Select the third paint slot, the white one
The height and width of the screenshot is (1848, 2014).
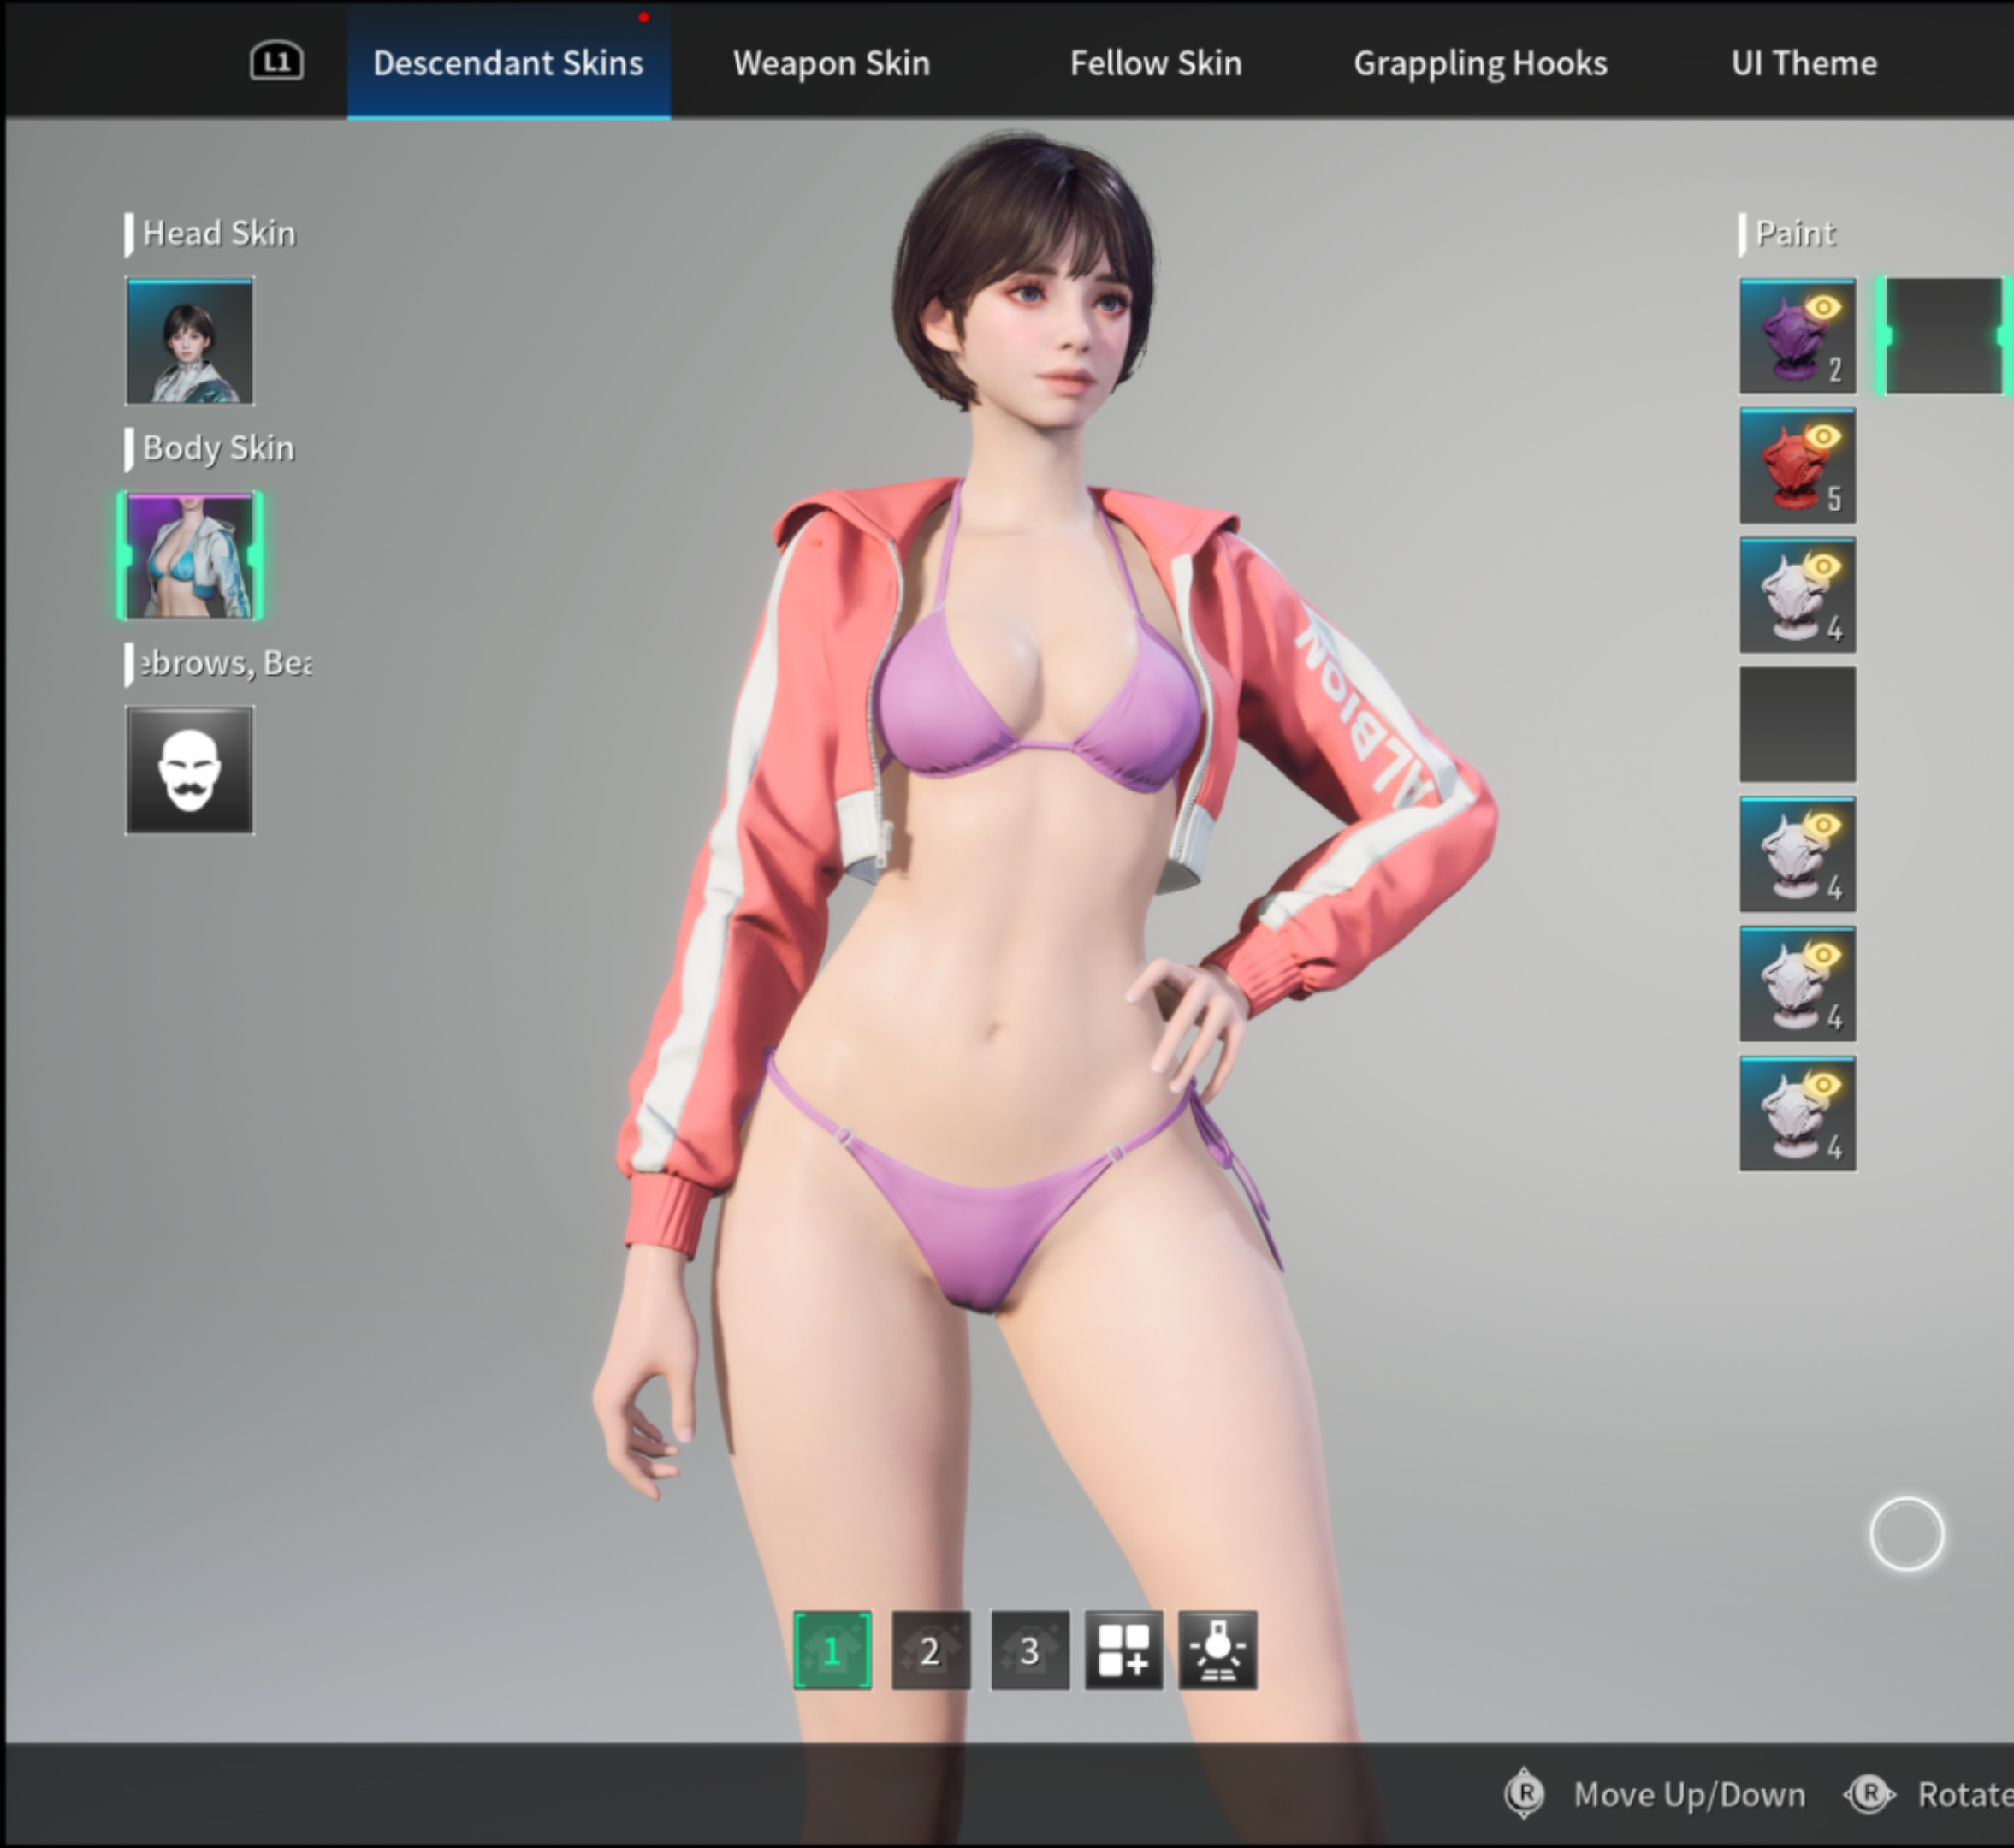pyautogui.click(x=1798, y=595)
